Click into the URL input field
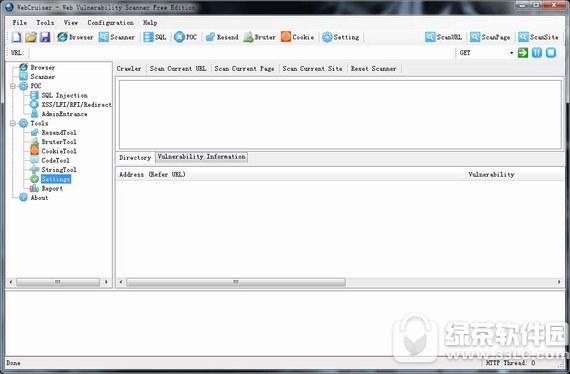This screenshot has height=374, width=570. point(241,53)
